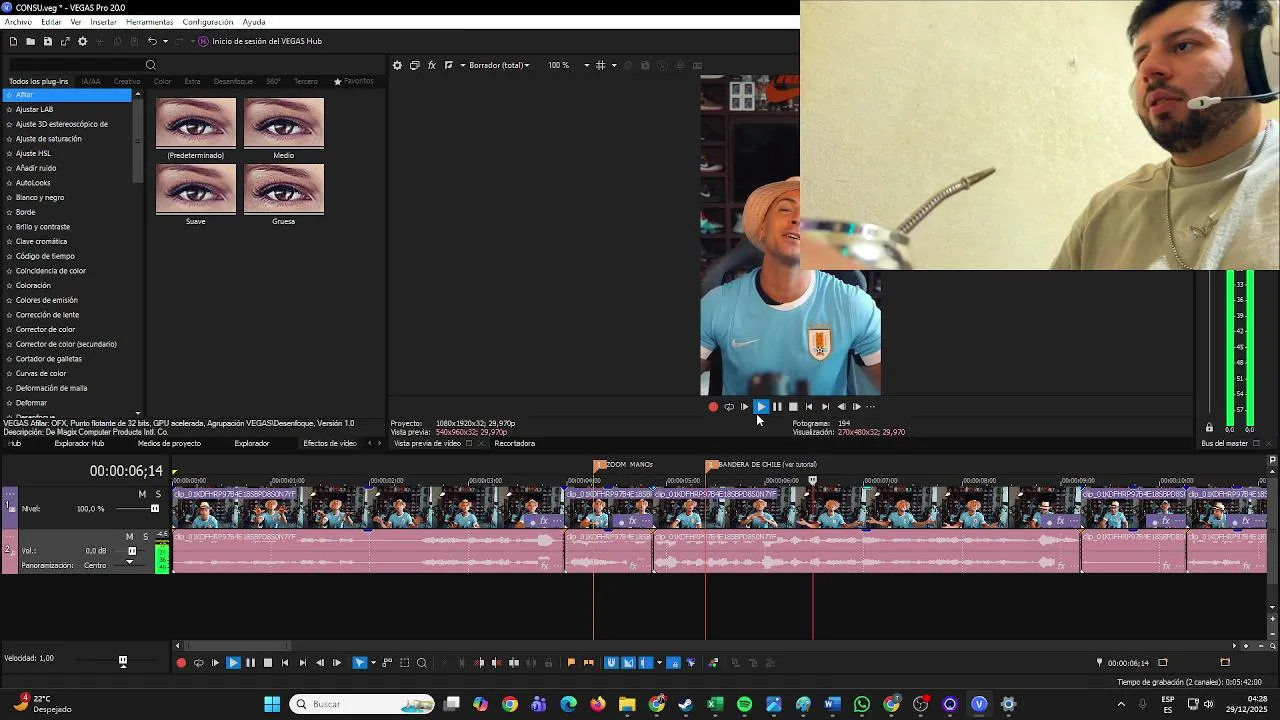
Task: Toggle loop playback in preview transport
Action: [x=729, y=407]
